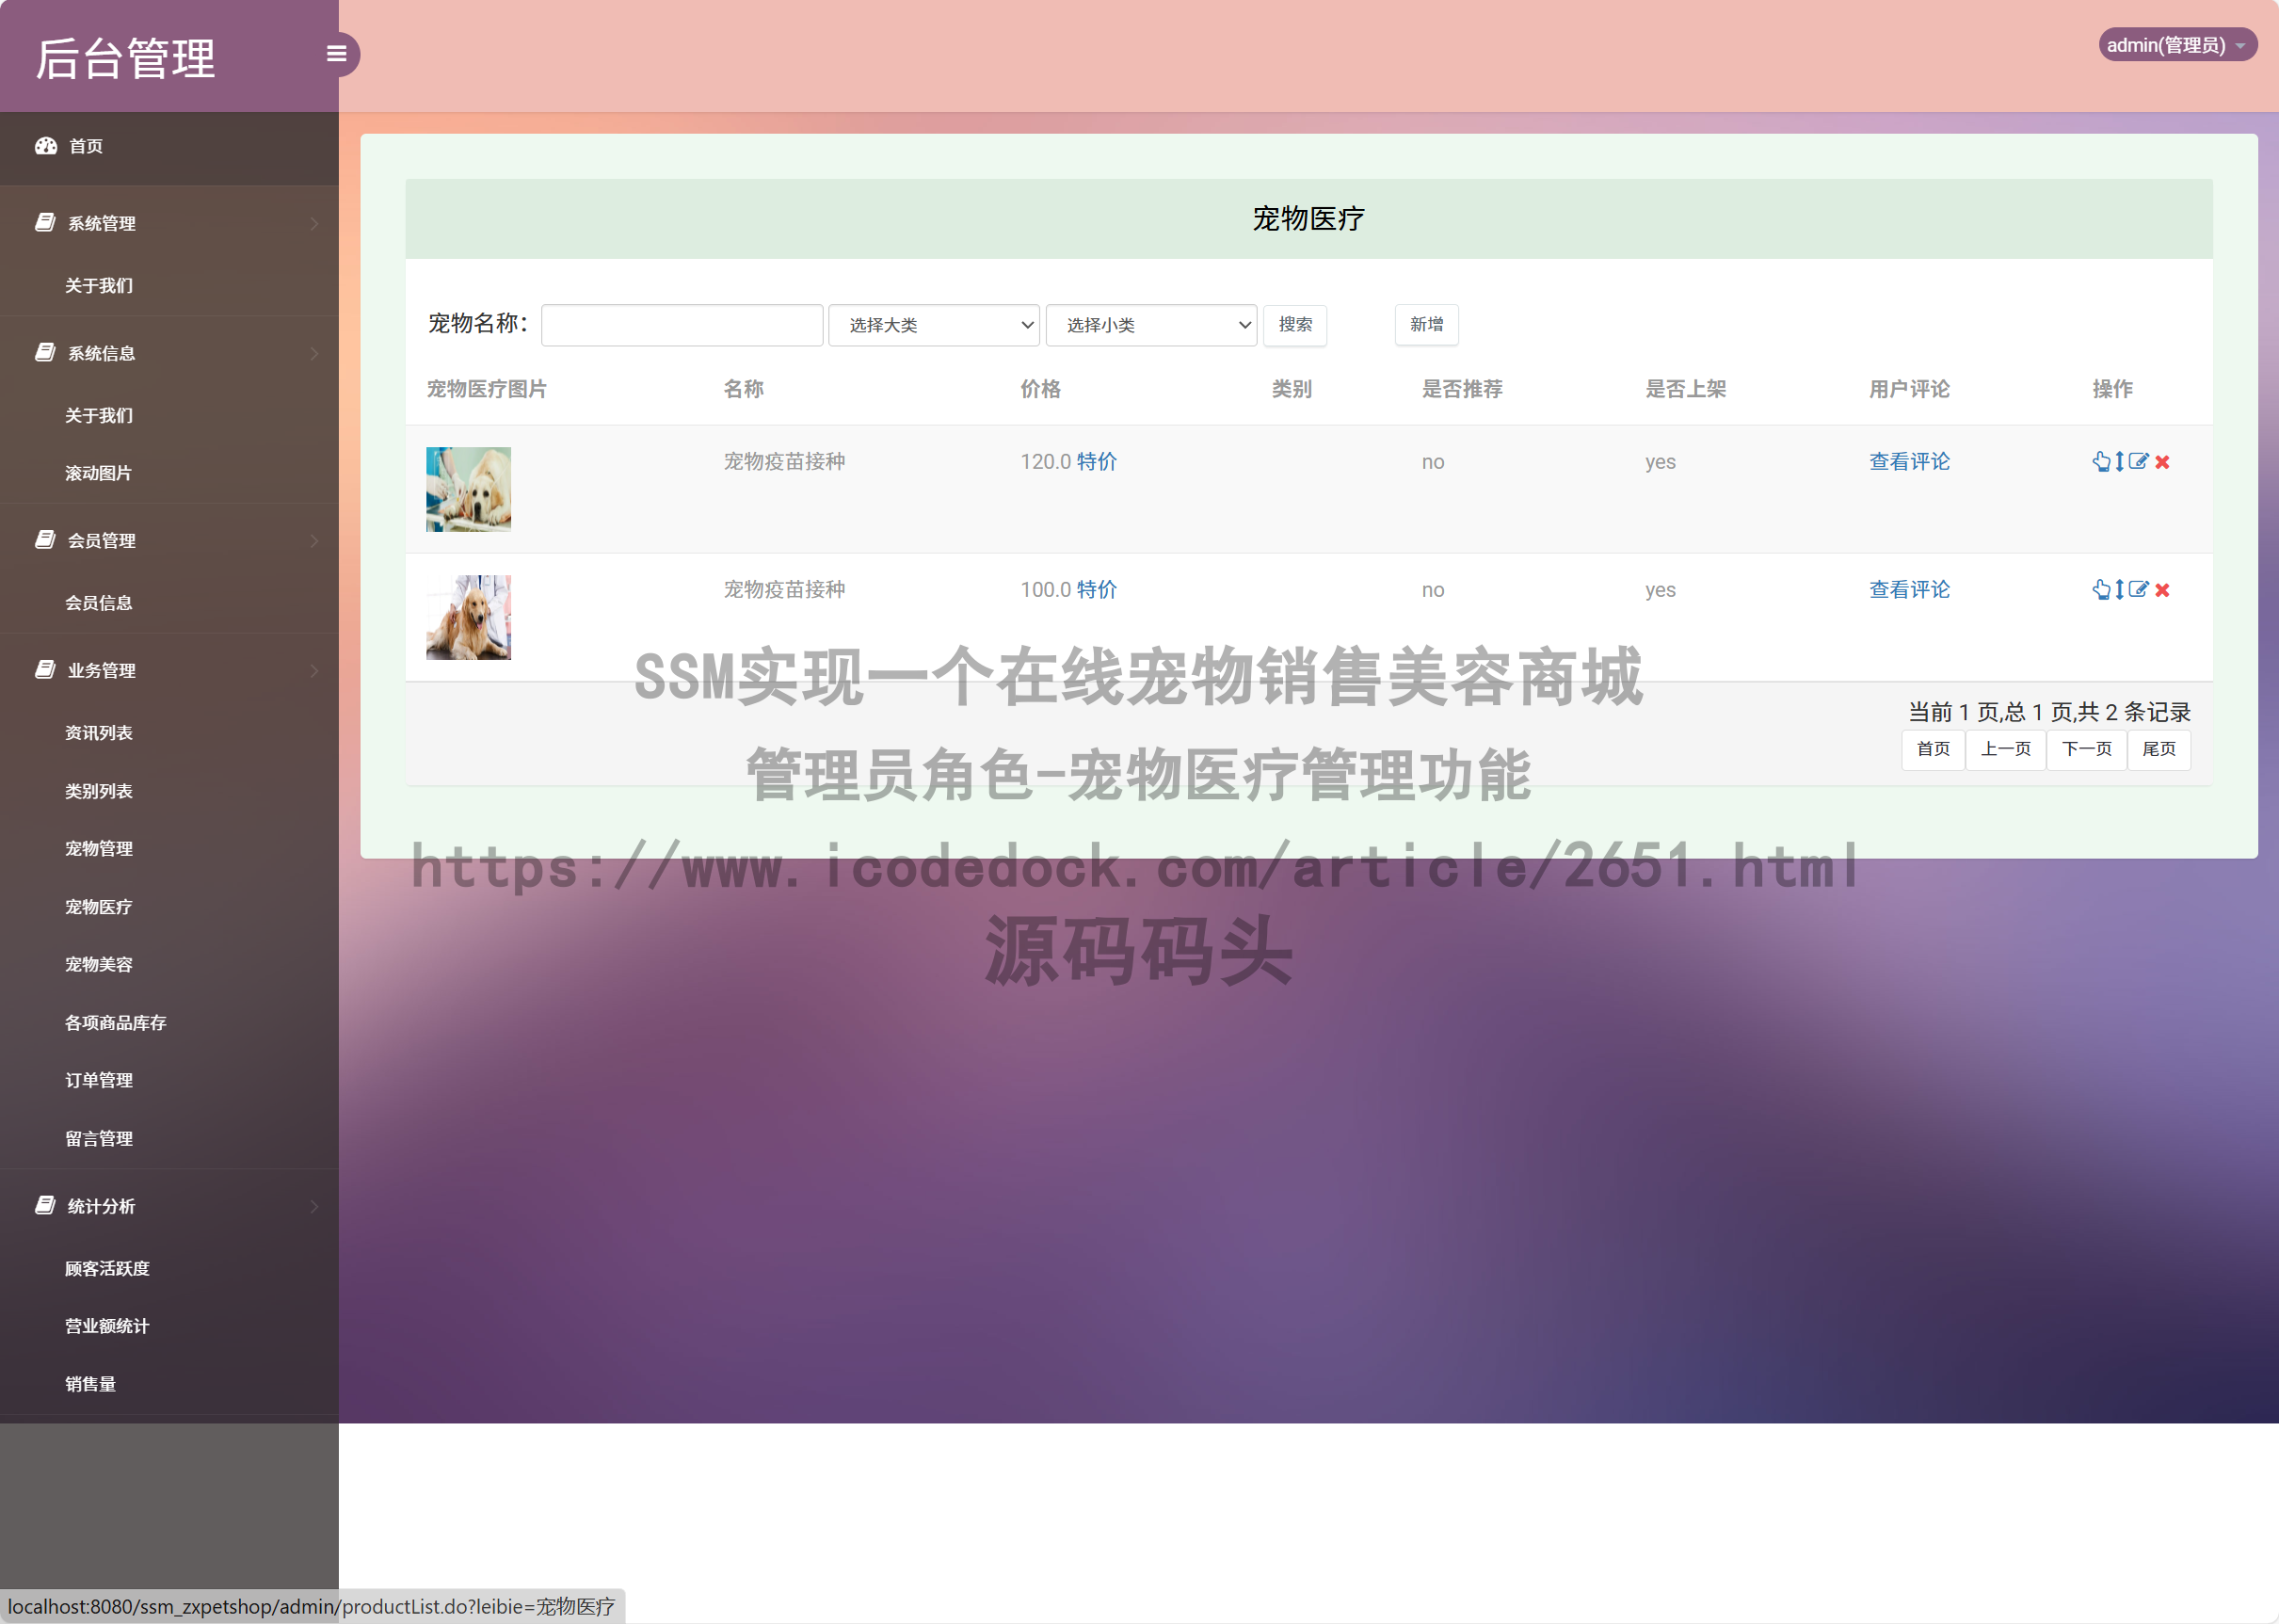Click the recommend thumb icon for first row
This screenshot has height=1624, width=2279.
[2102, 462]
